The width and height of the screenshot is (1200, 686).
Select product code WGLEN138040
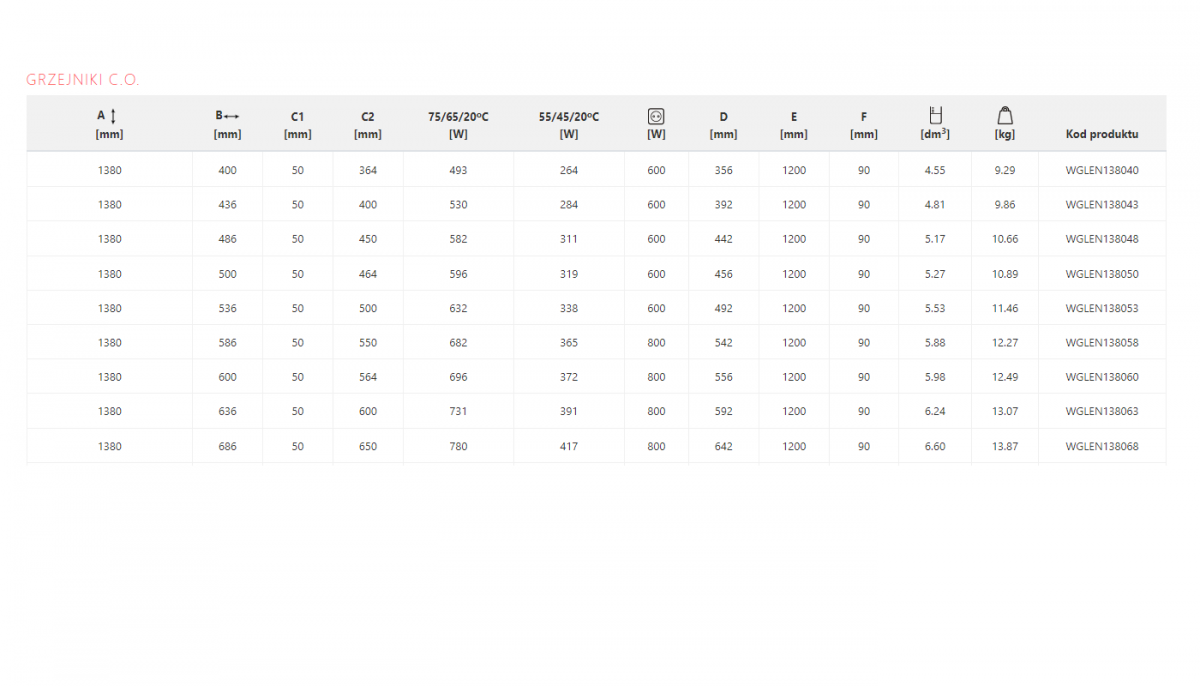pos(1101,170)
